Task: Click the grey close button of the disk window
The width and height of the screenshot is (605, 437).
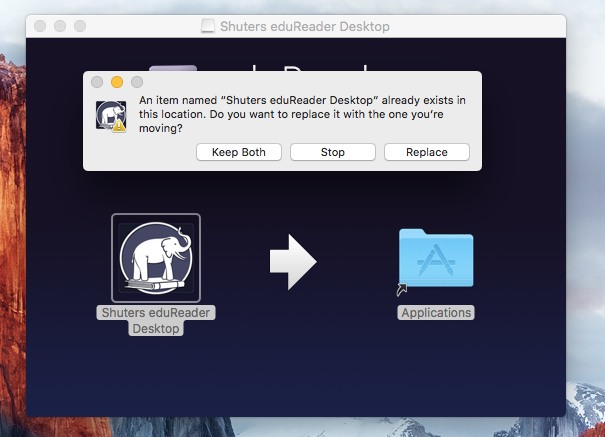Action: 40,26
